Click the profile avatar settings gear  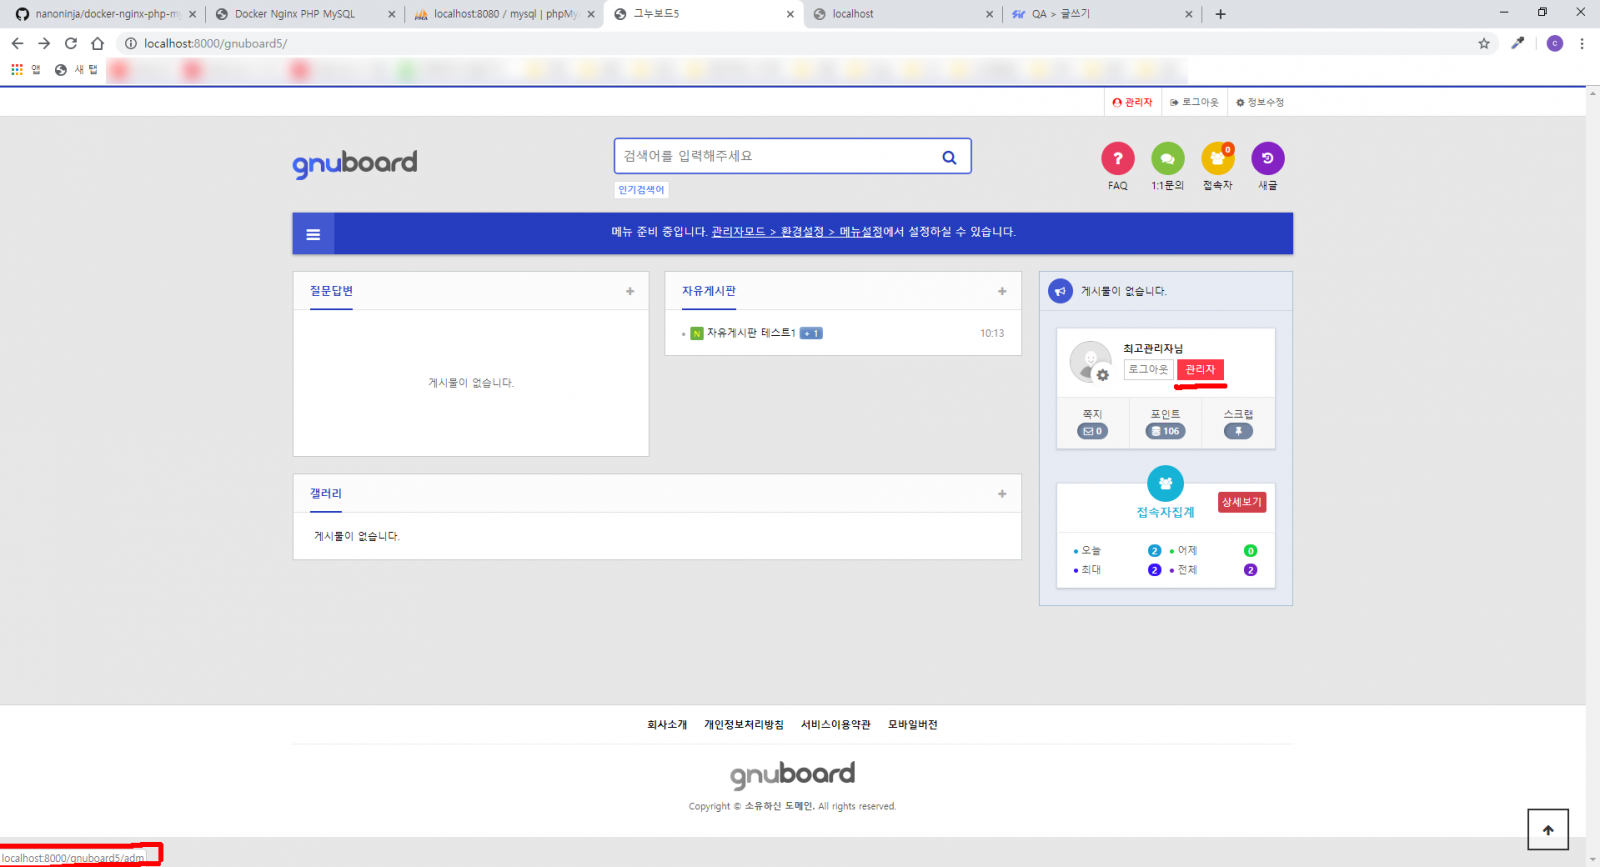(x=1102, y=375)
